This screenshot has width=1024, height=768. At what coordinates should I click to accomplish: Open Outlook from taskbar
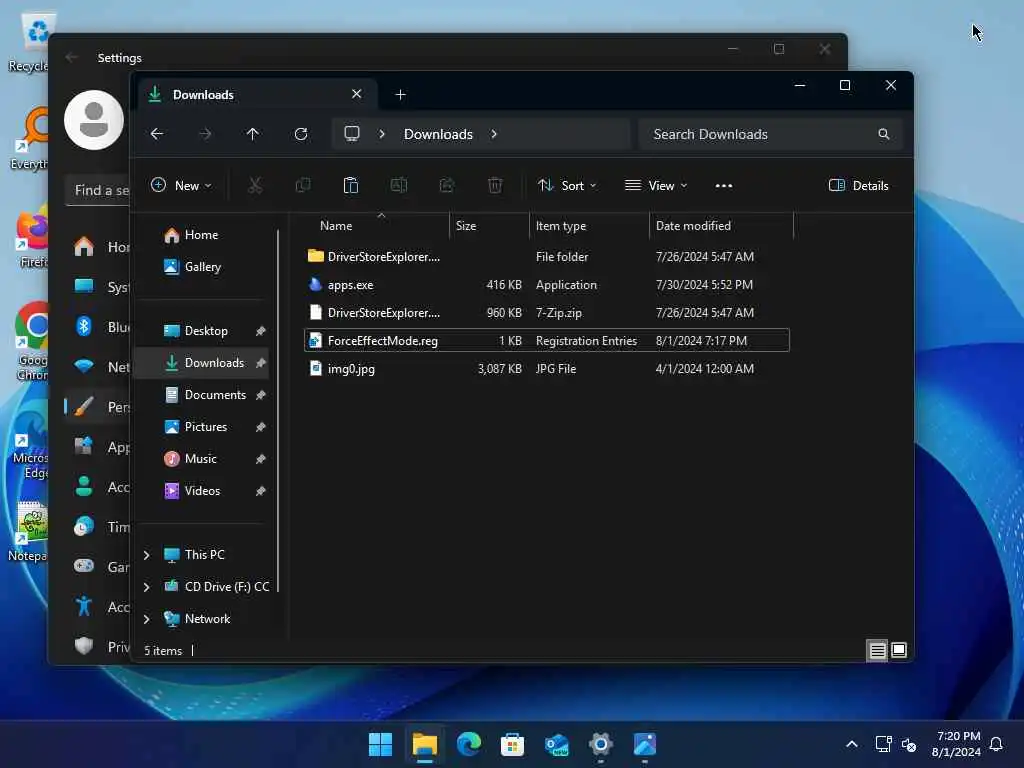point(556,744)
